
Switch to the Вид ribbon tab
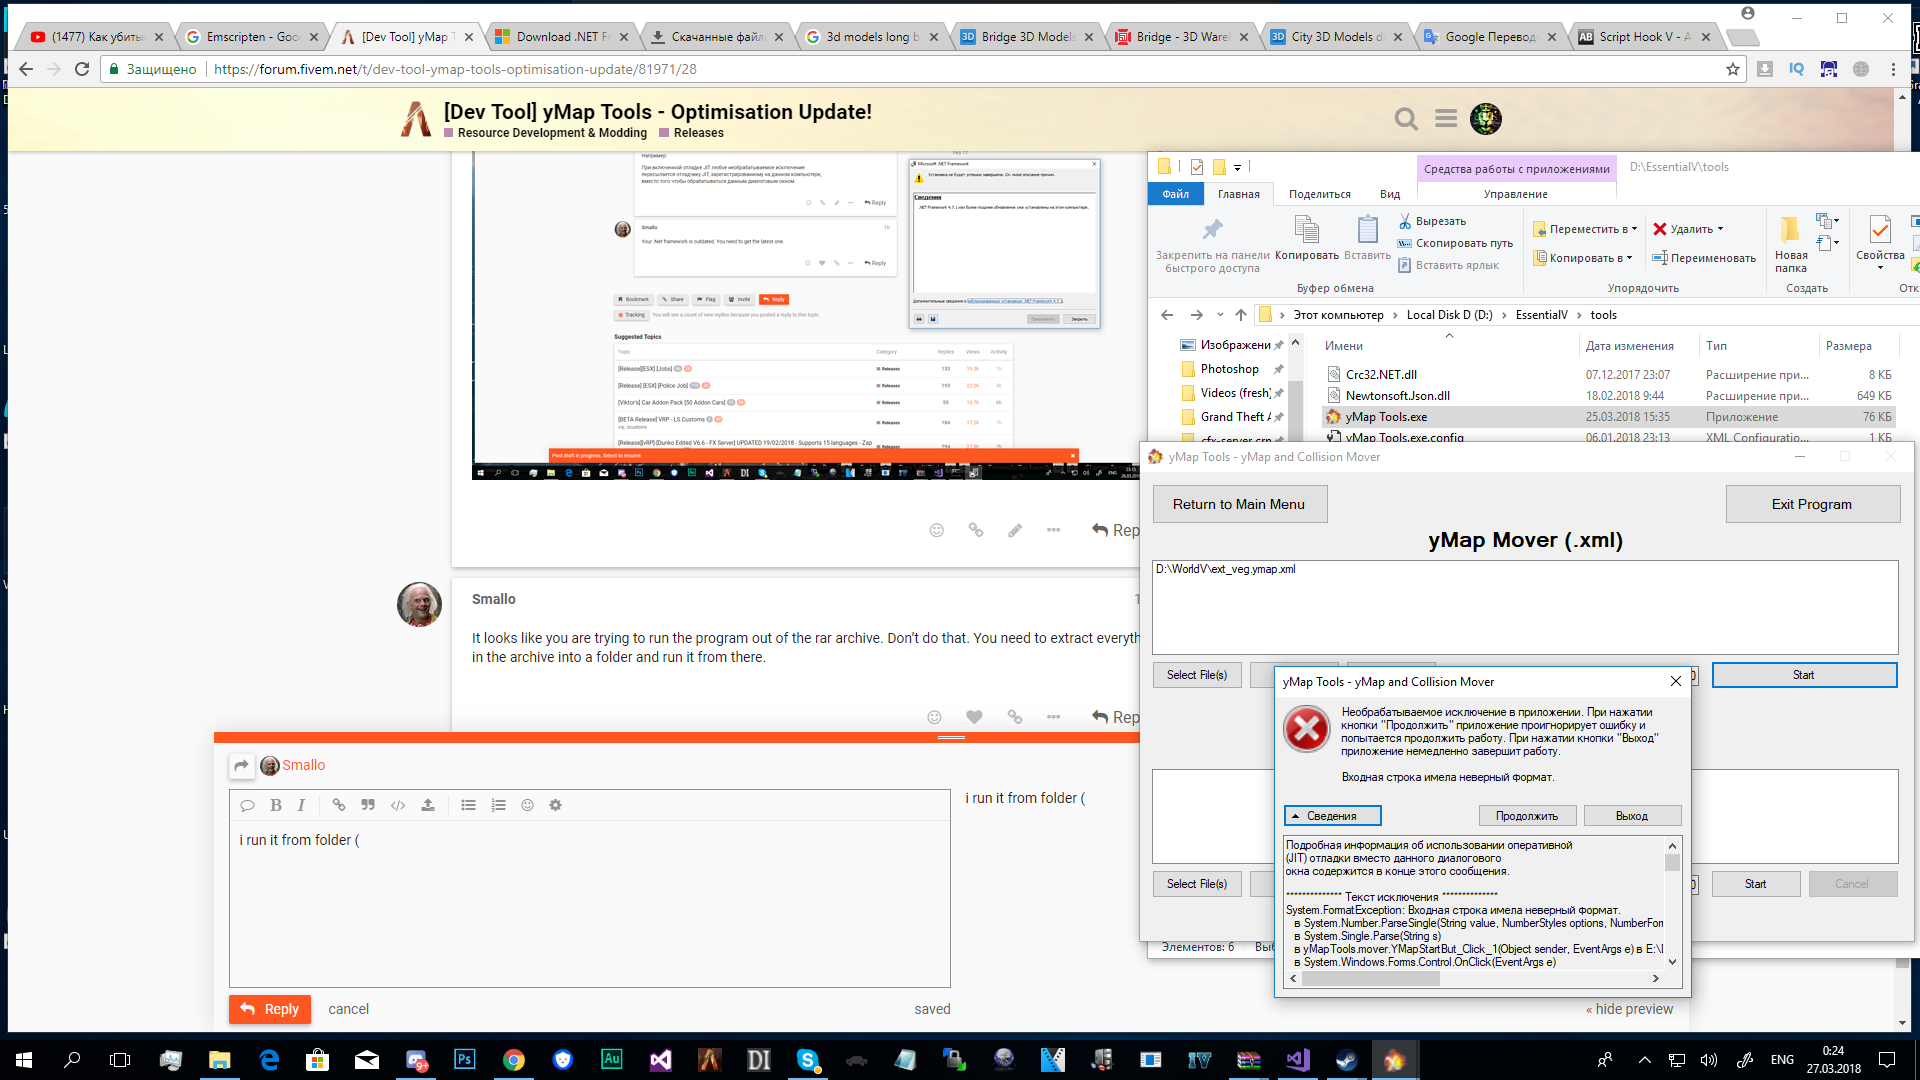tap(1390, 194)
